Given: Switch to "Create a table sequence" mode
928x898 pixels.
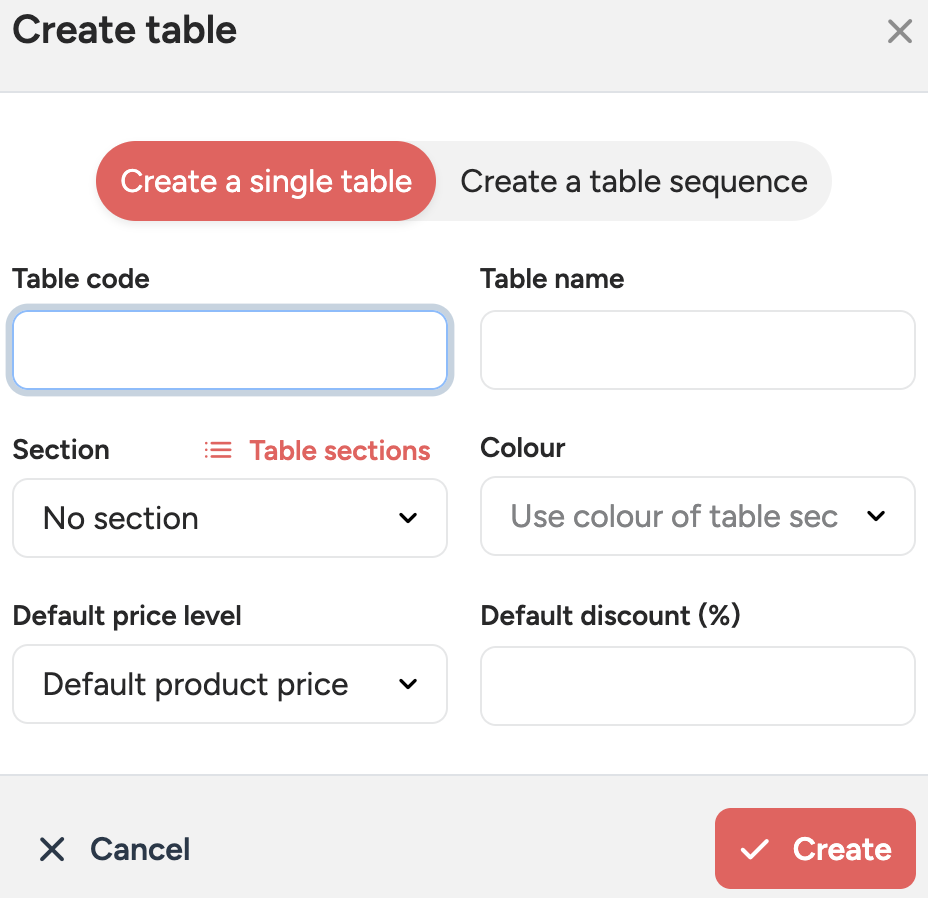Looking at the screenshot, I should point(633,181).
